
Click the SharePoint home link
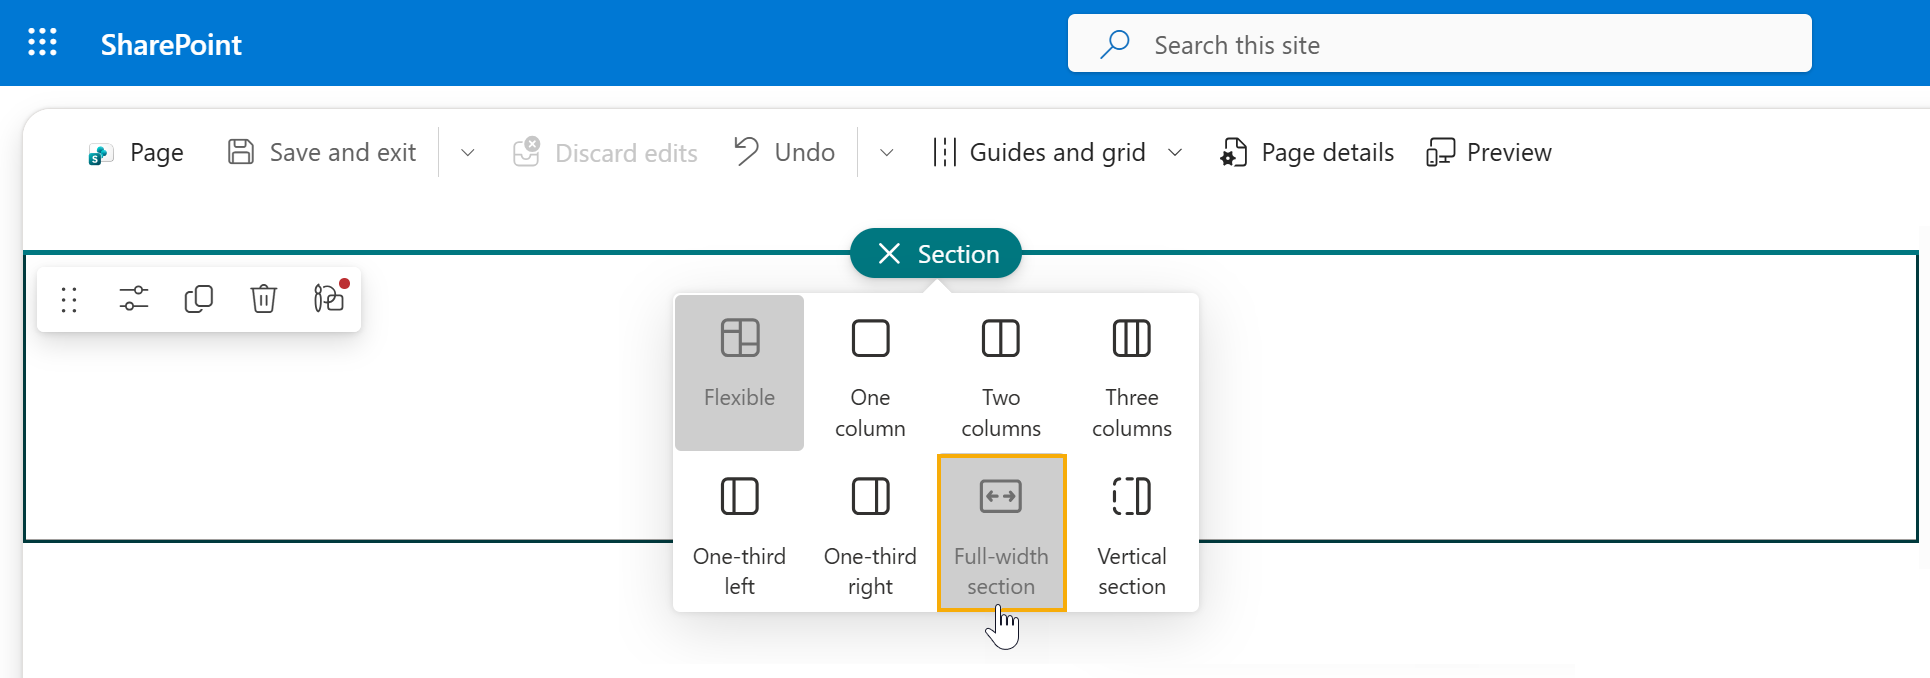coord(171,45)
